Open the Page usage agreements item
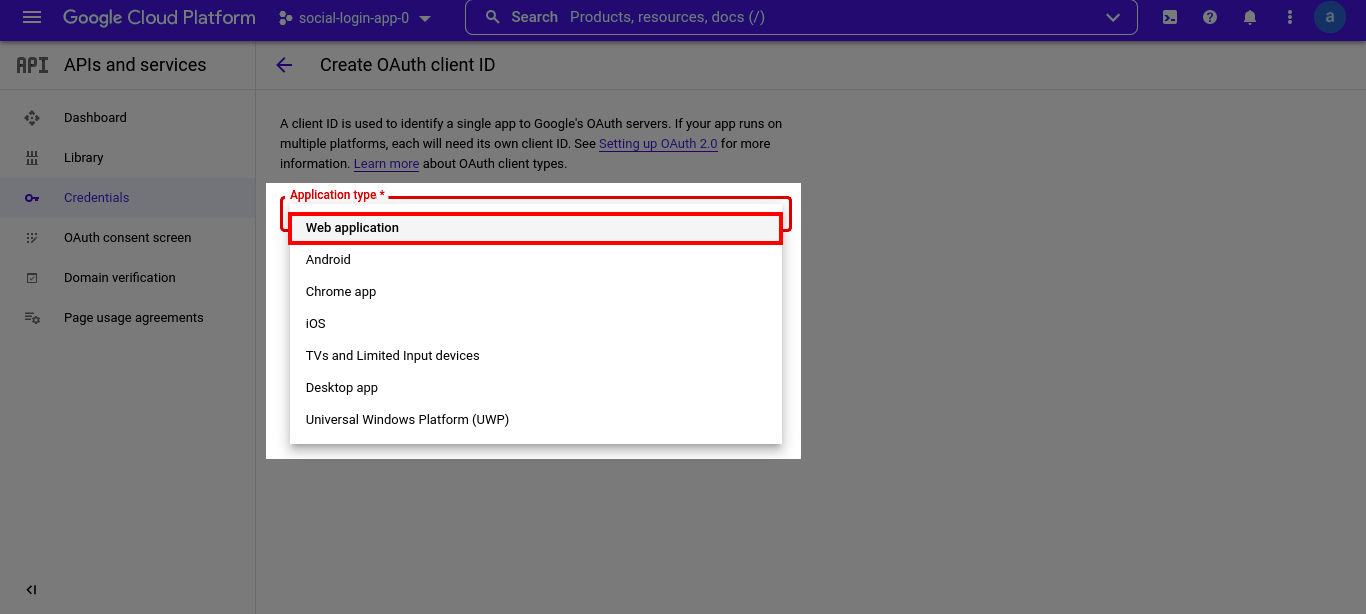The height and width of the screenshot is (614, 1366). coord(128,318)
